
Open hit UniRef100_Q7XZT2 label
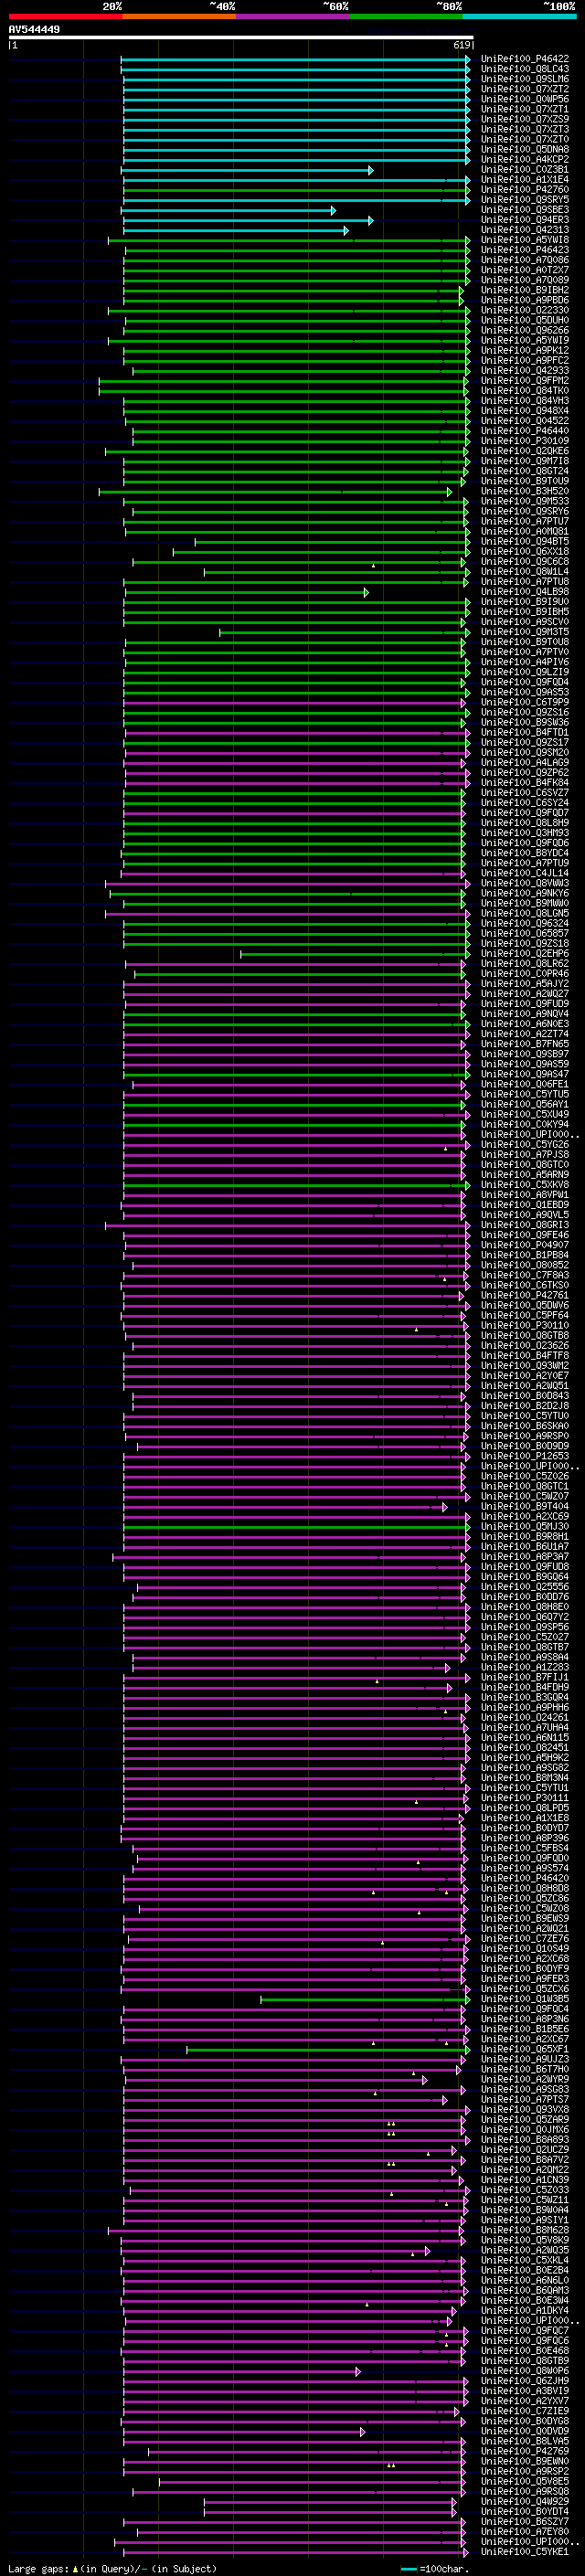[525, 89]
